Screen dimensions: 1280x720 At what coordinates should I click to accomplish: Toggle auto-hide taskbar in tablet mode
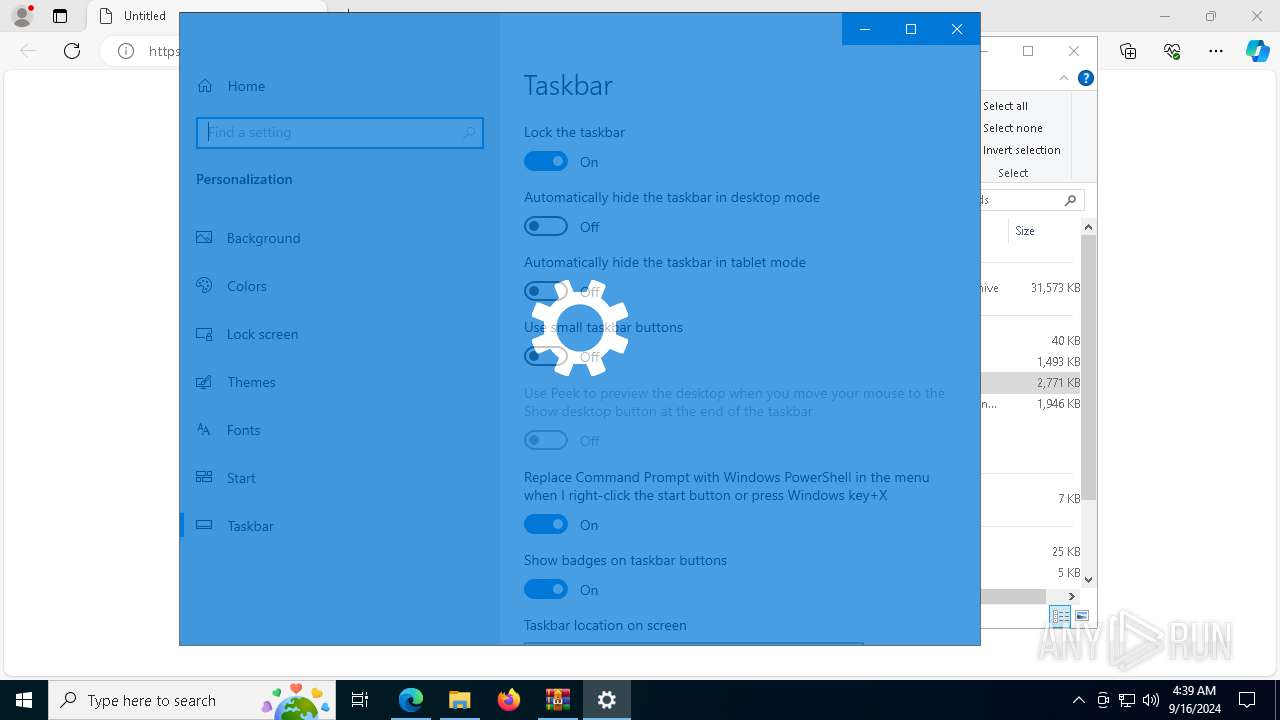546,291
